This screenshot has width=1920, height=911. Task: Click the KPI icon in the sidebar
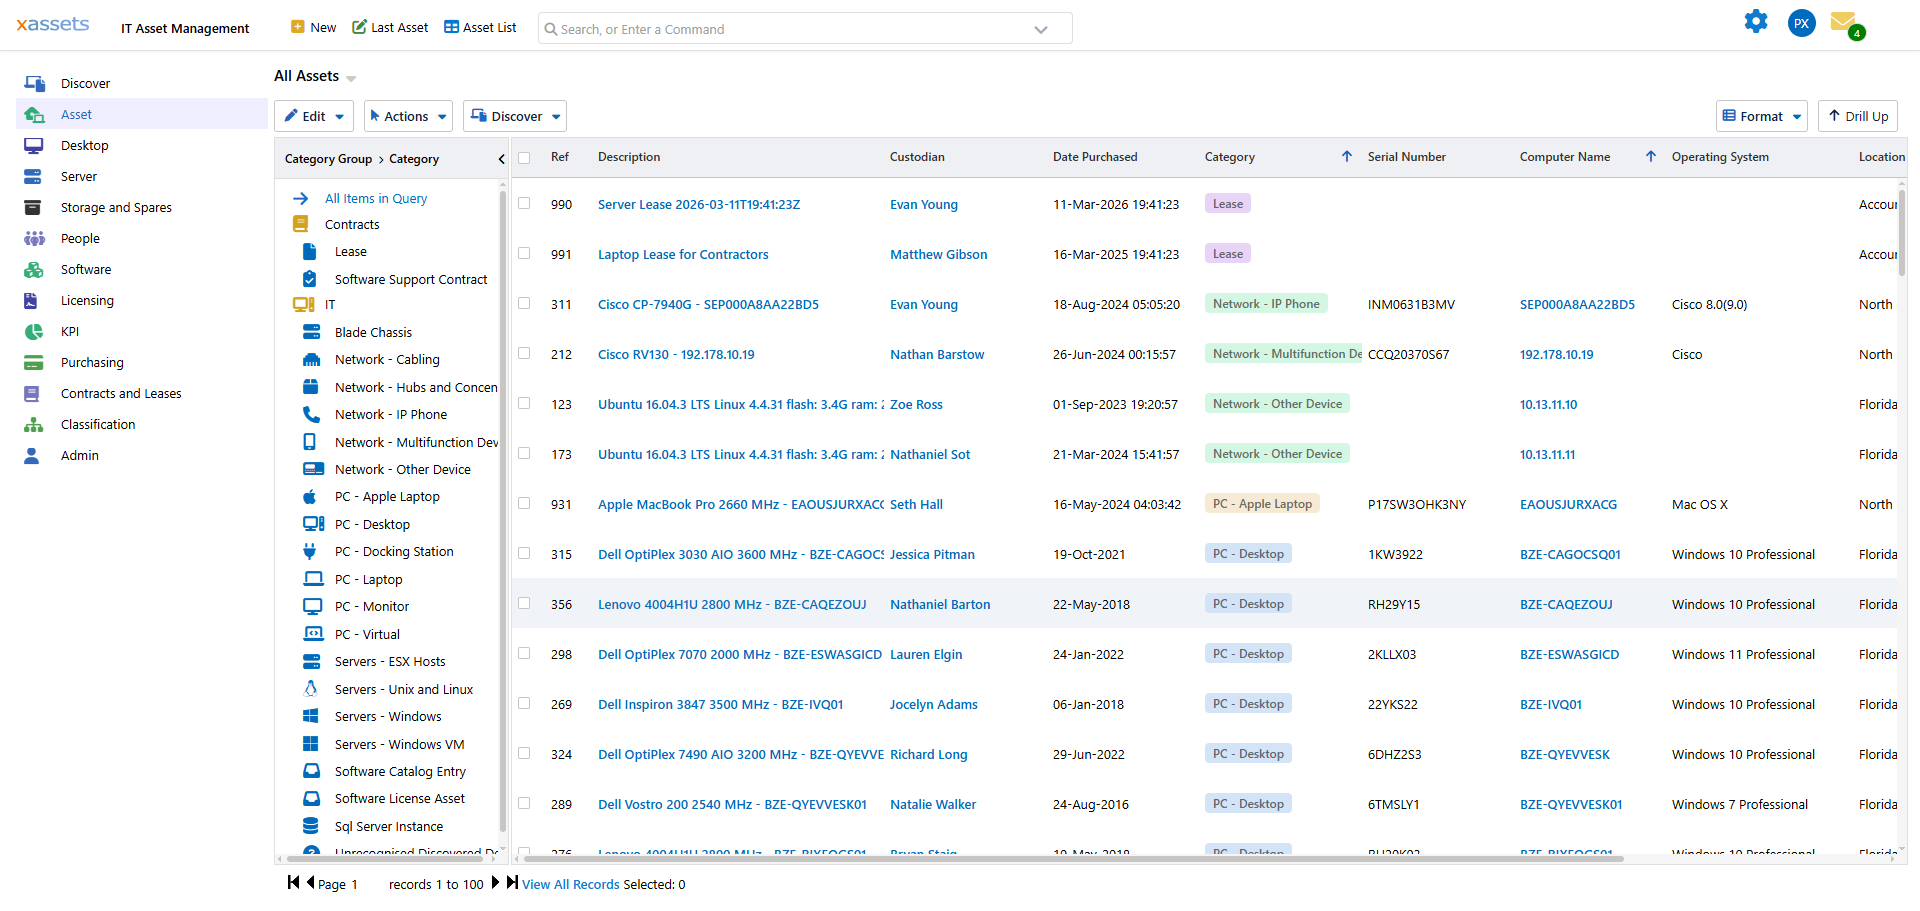click(x=34, y=331)
